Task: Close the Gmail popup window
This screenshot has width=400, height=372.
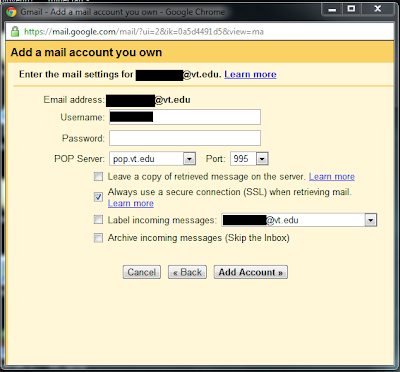Action: pos(377,9)
